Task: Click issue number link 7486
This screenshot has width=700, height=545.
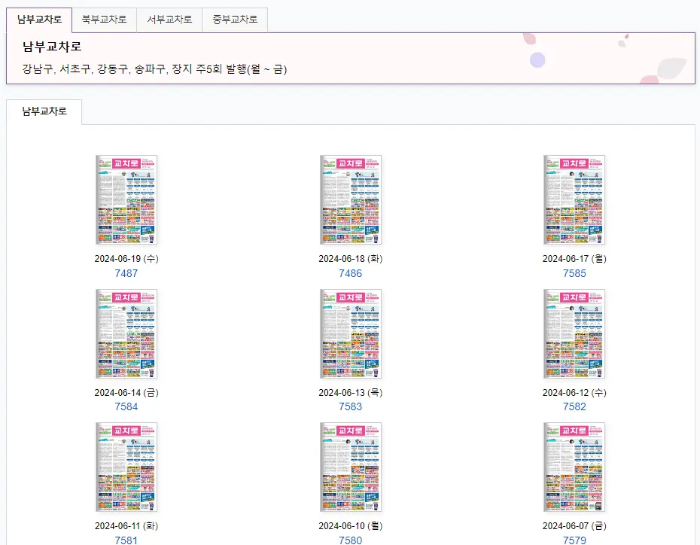Action: click(x=350, y=273)
